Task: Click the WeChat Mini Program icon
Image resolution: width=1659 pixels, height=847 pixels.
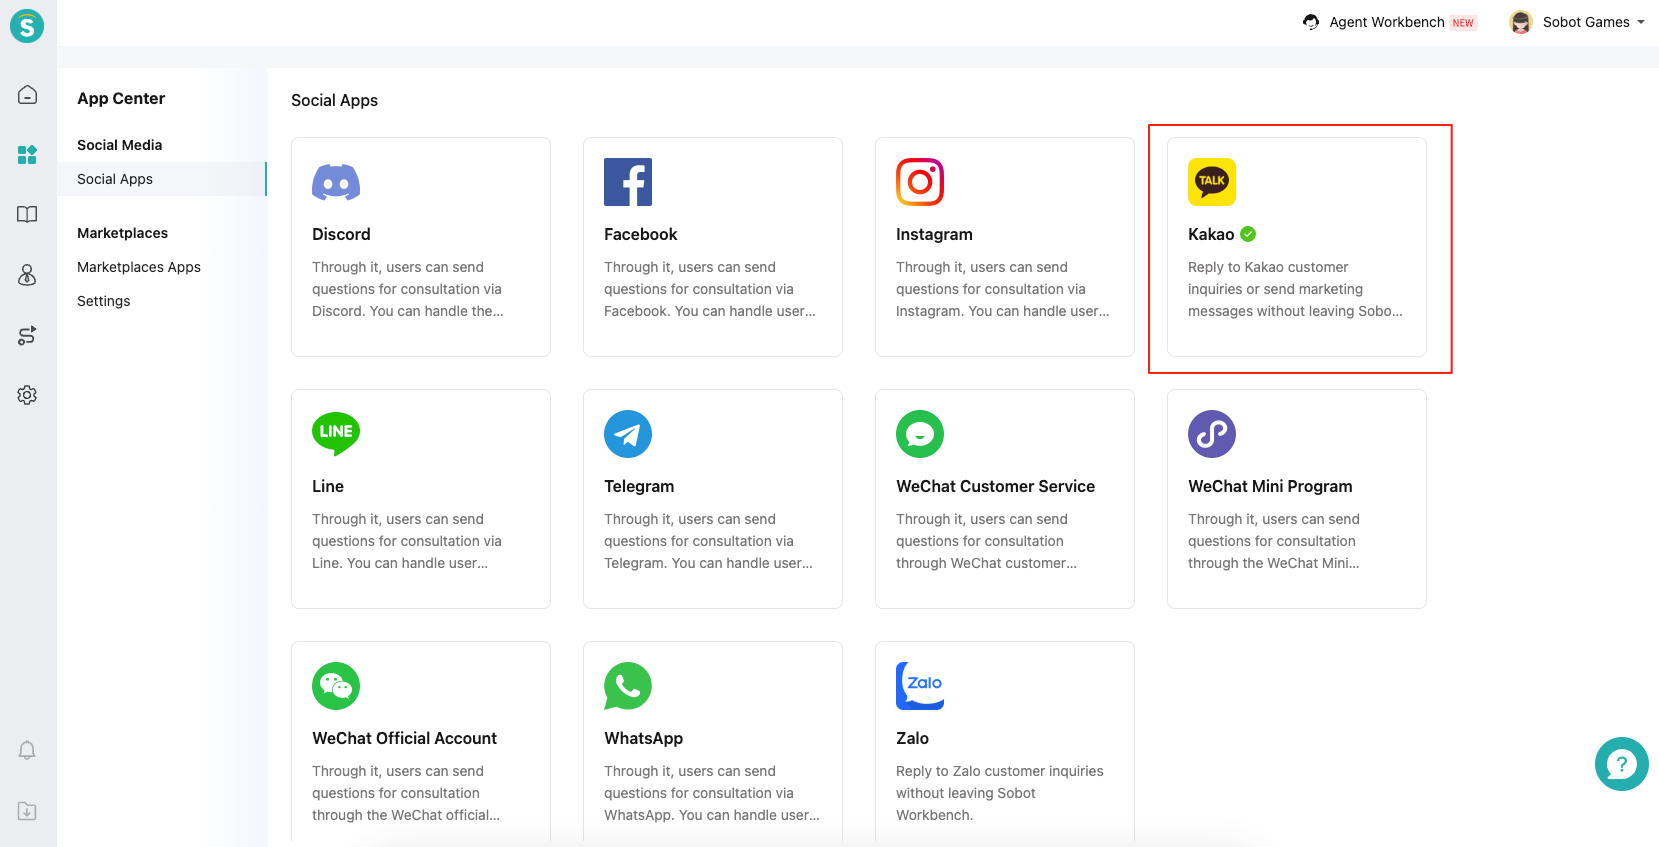Action: 1212,434
